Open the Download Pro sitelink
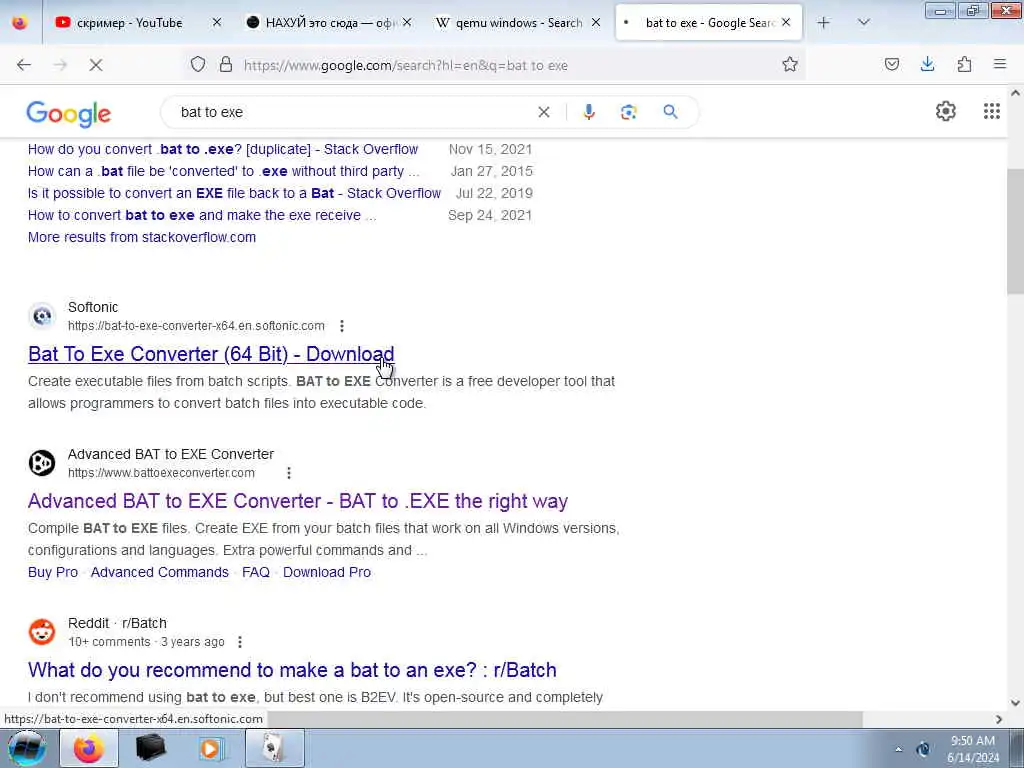The height and width of the screenshot is (768, 1024). coord(327,573)
